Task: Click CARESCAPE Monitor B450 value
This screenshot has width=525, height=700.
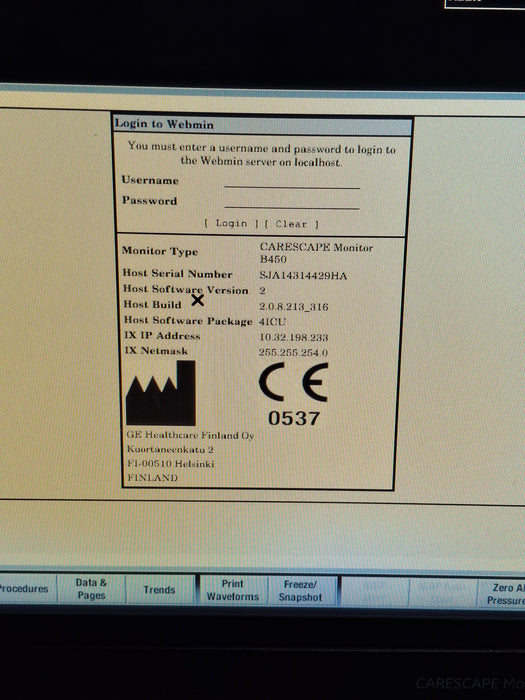Action: [x=316, y=253]
